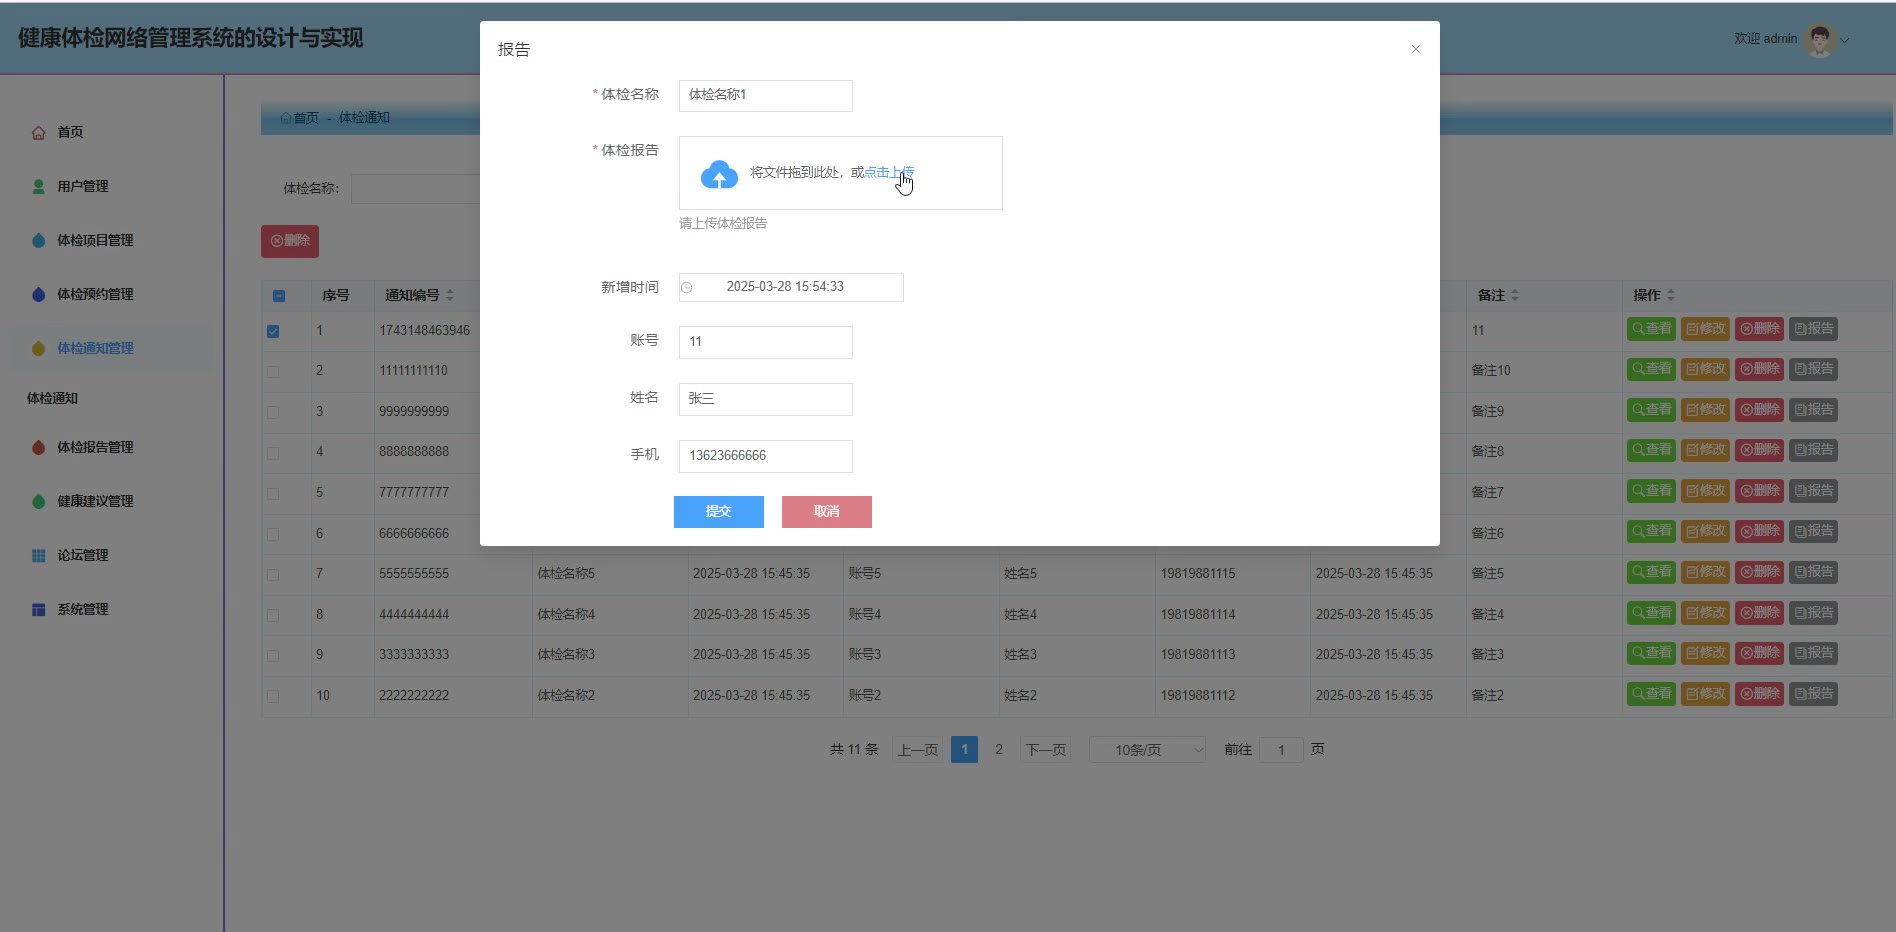Sort by the 备注 column arrows
This screenshot has height=932, width=1896.
pyautogui.click(x=1515, y=296)
